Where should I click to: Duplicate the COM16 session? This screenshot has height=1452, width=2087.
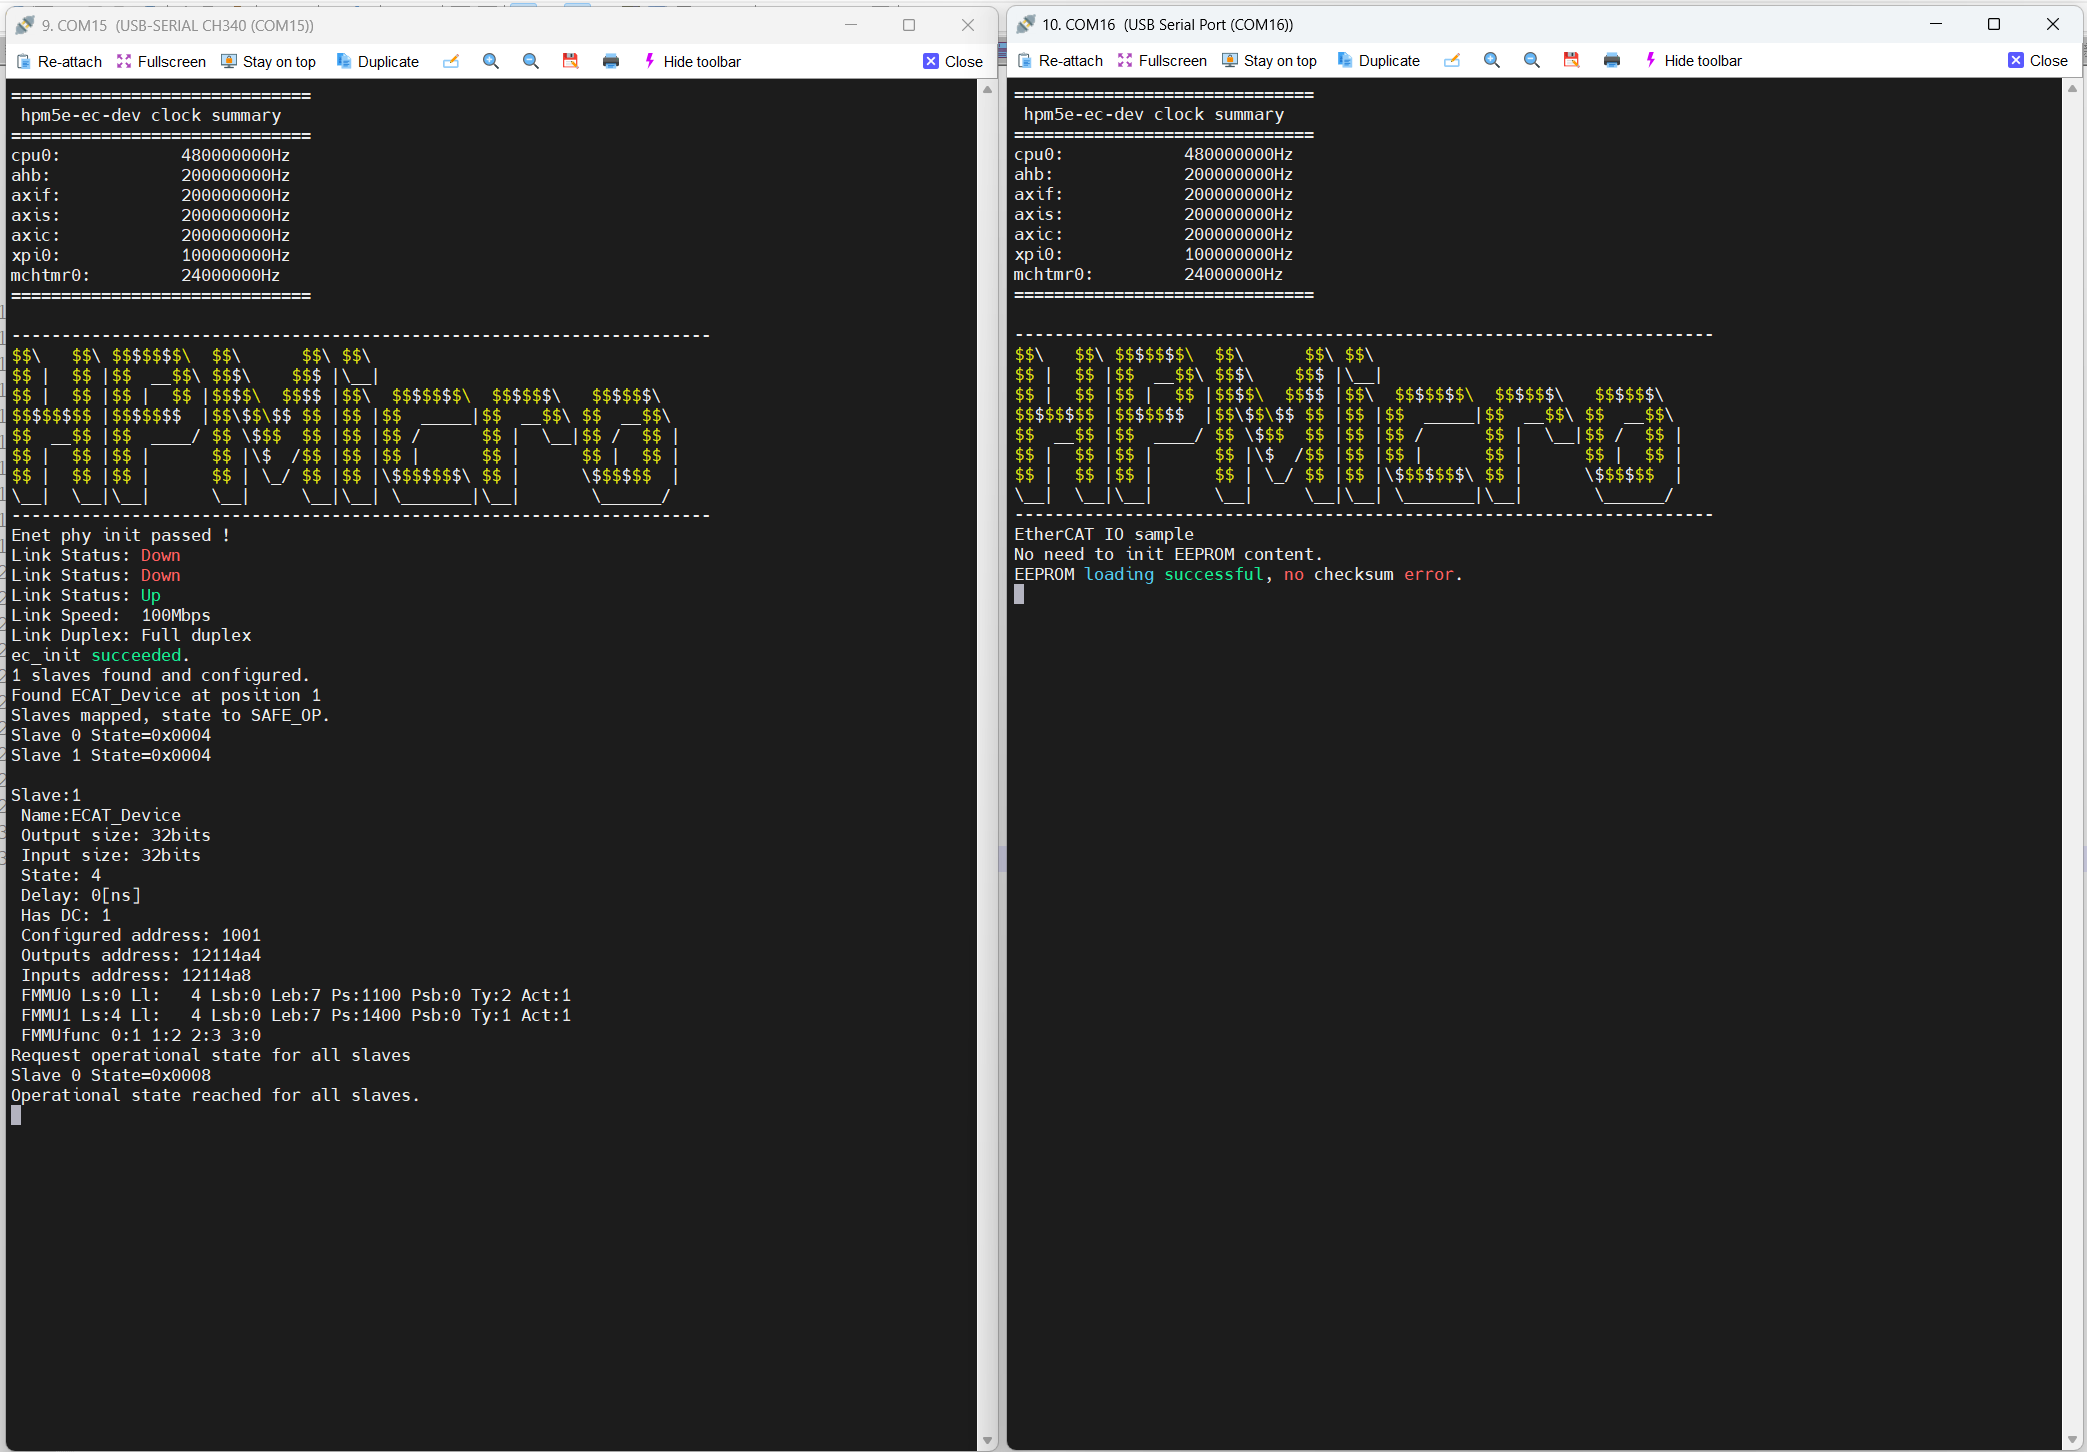(x=1378, y=60)
